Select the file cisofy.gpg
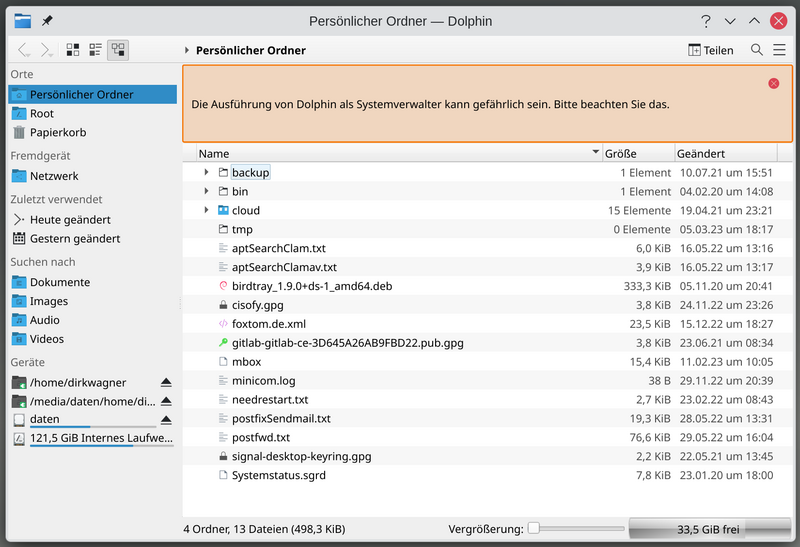This screenshot has height=547, width=800. click(257, 305)
